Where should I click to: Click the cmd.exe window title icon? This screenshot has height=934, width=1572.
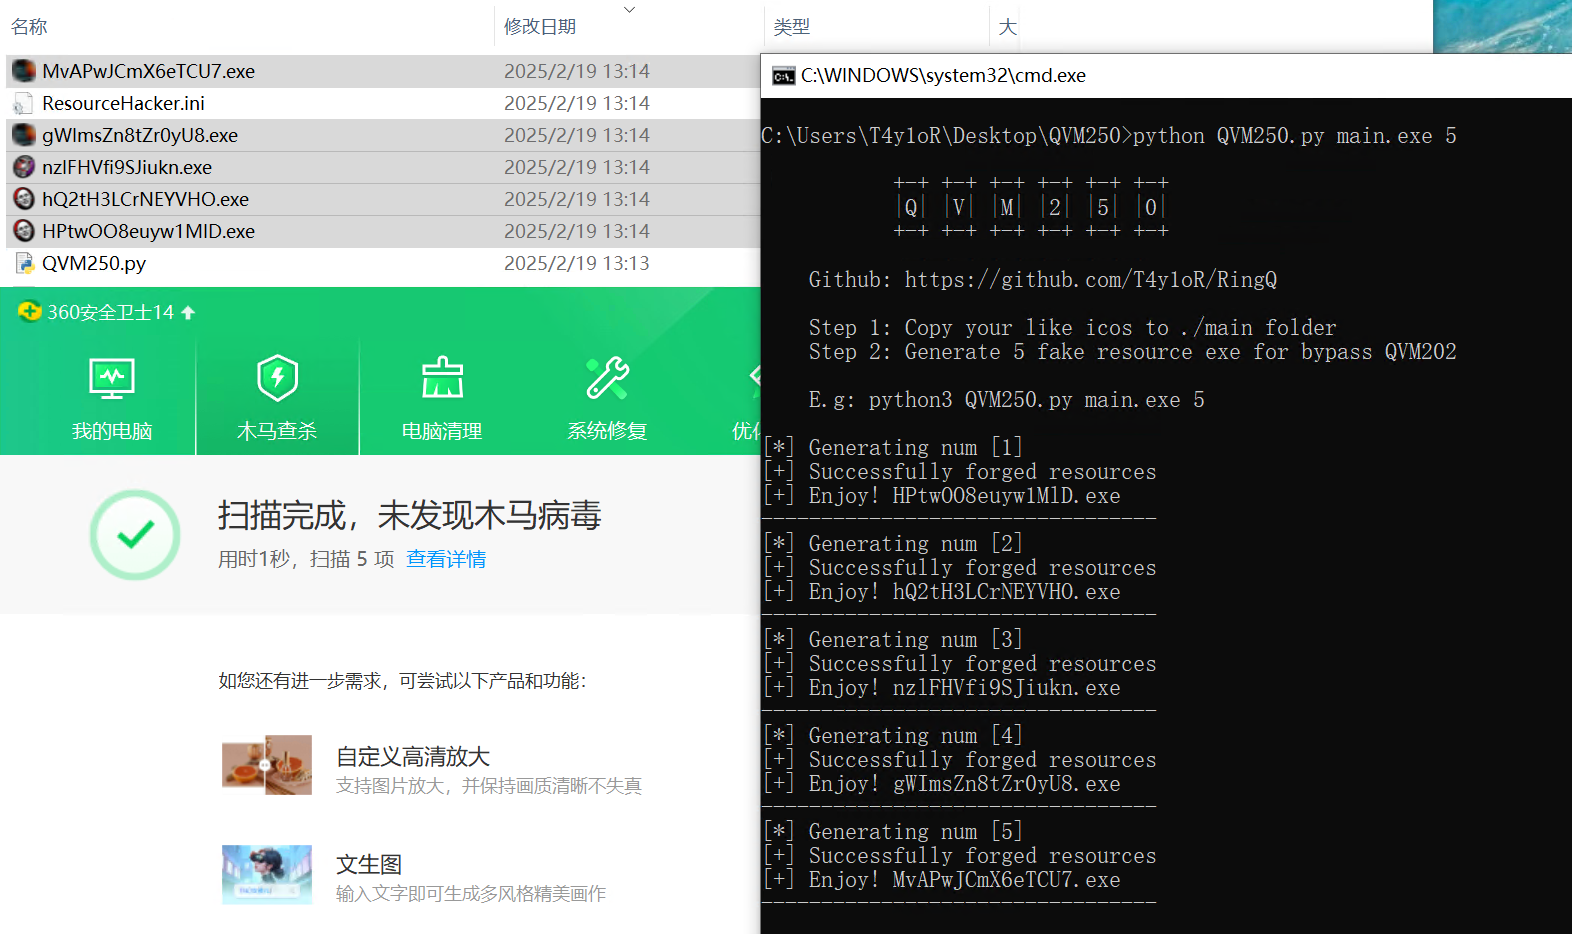coord(784,76)
